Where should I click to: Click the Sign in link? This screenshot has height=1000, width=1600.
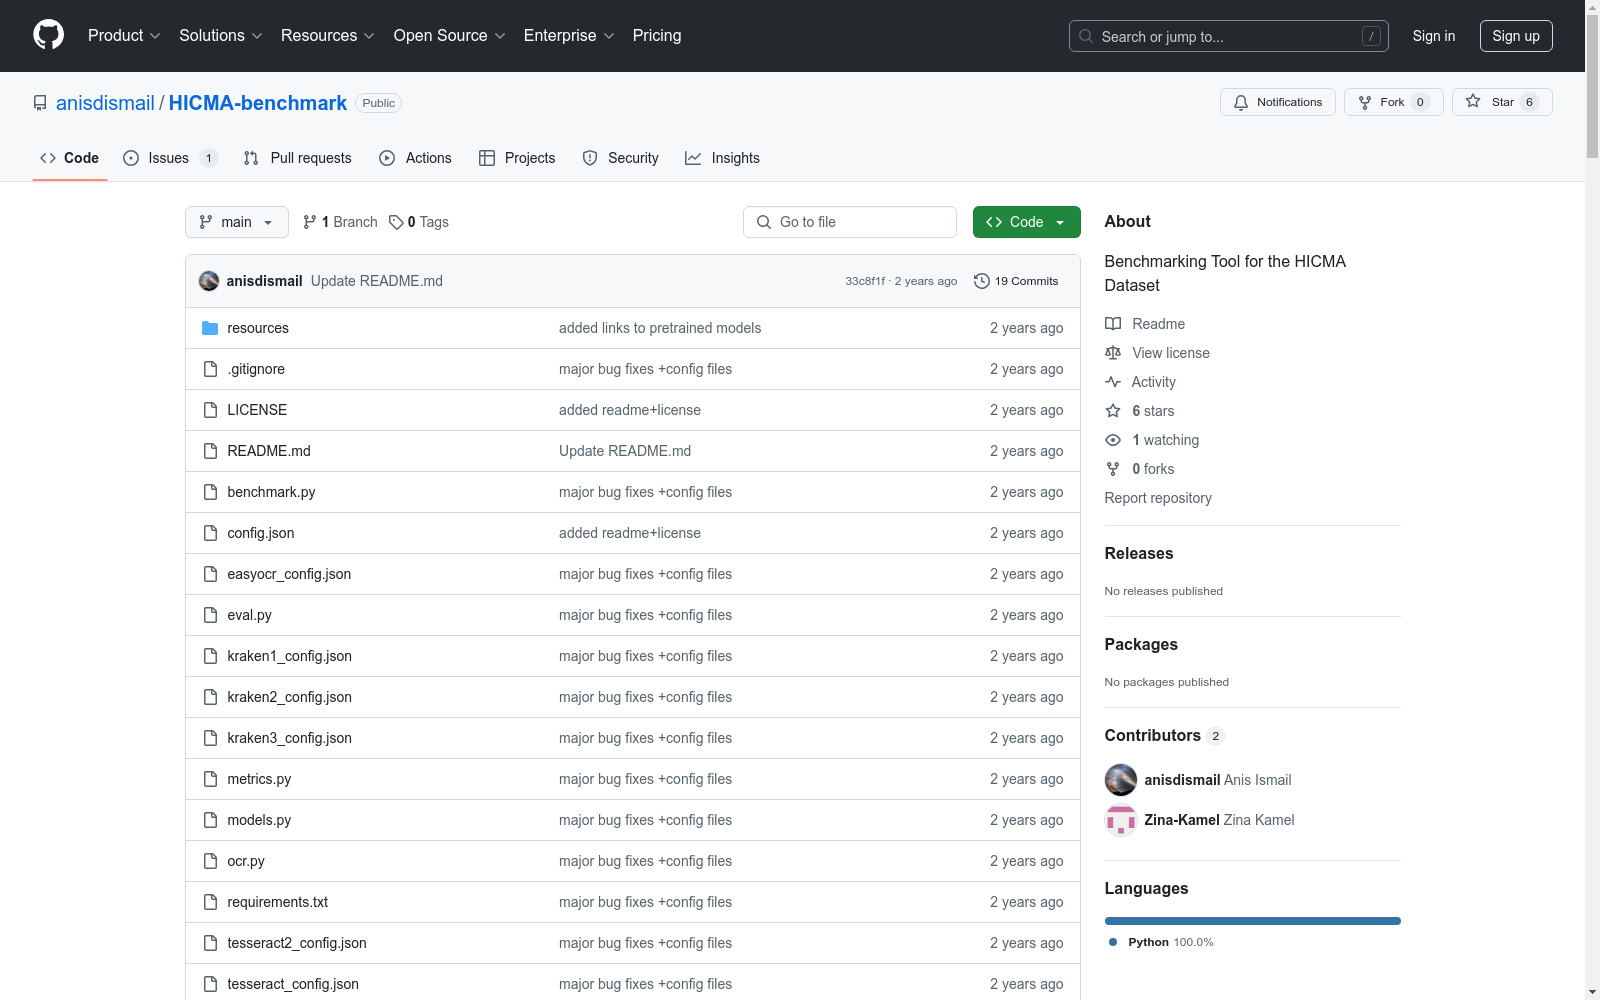coord(1434,36)
